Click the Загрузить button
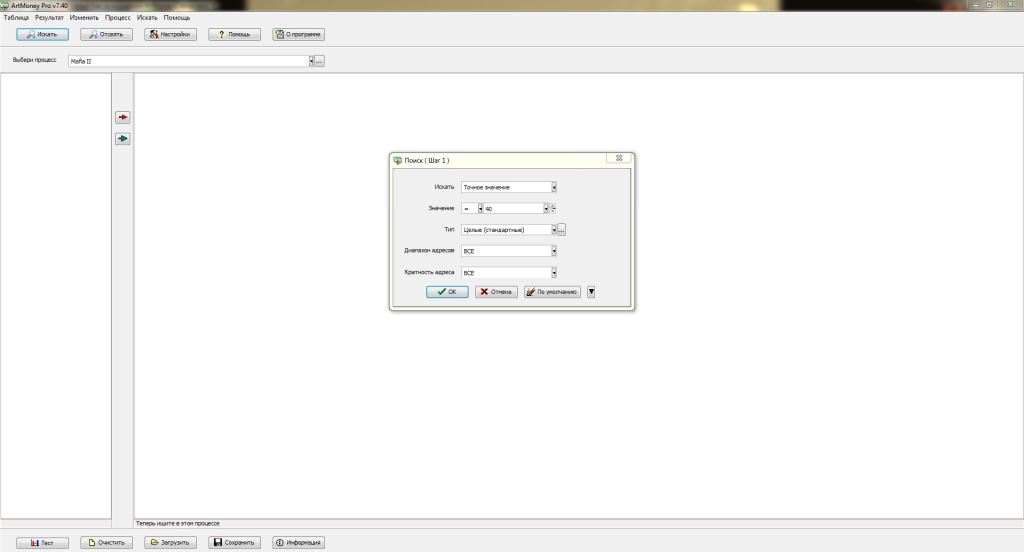Viewport: 1024px width, 552px height. [x=170, y=542]
